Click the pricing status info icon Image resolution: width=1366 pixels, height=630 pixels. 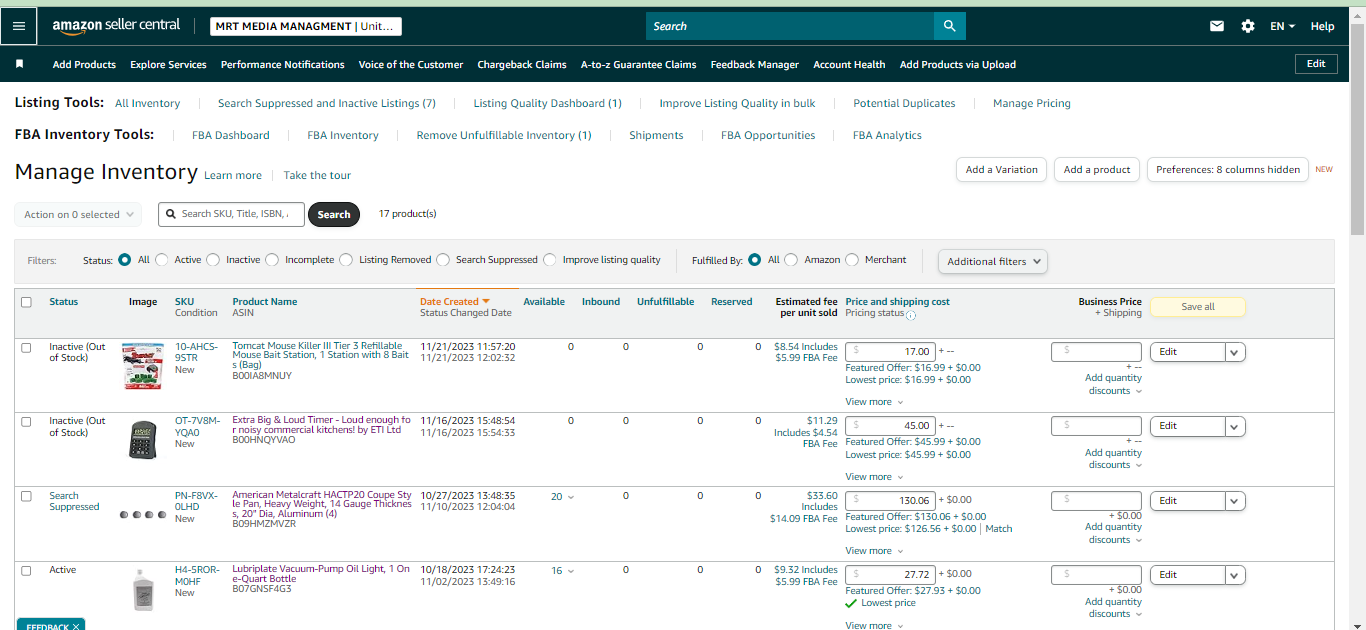911,314
